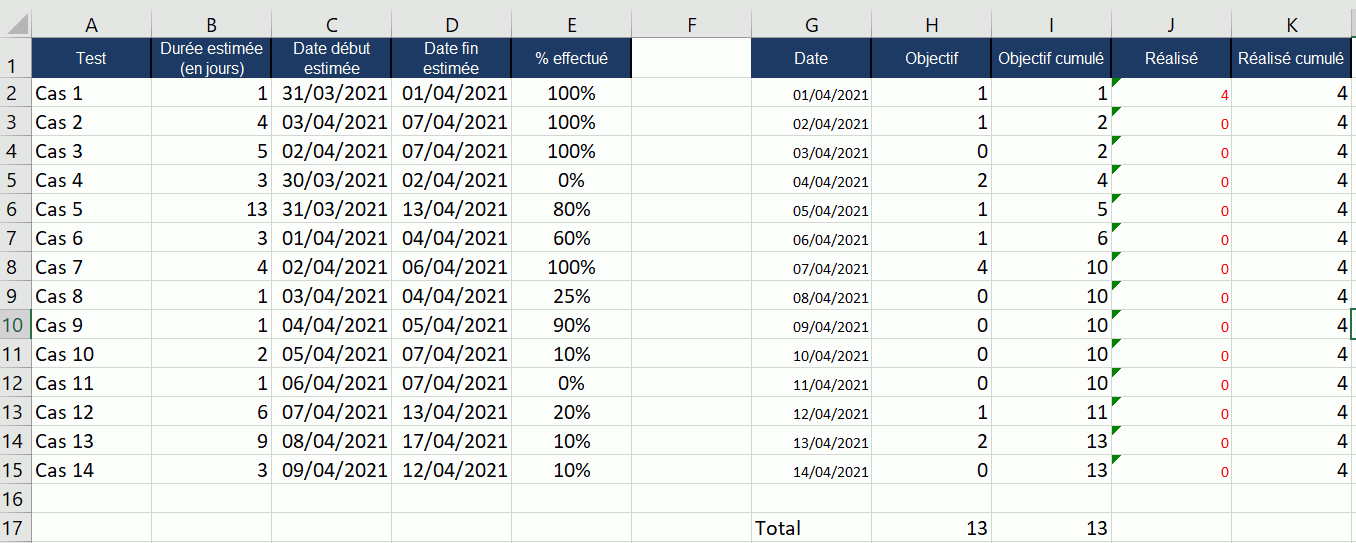
Task: Click the "Date début estimée" header cell
Action: pyautogui.click(x=331, y=58)
